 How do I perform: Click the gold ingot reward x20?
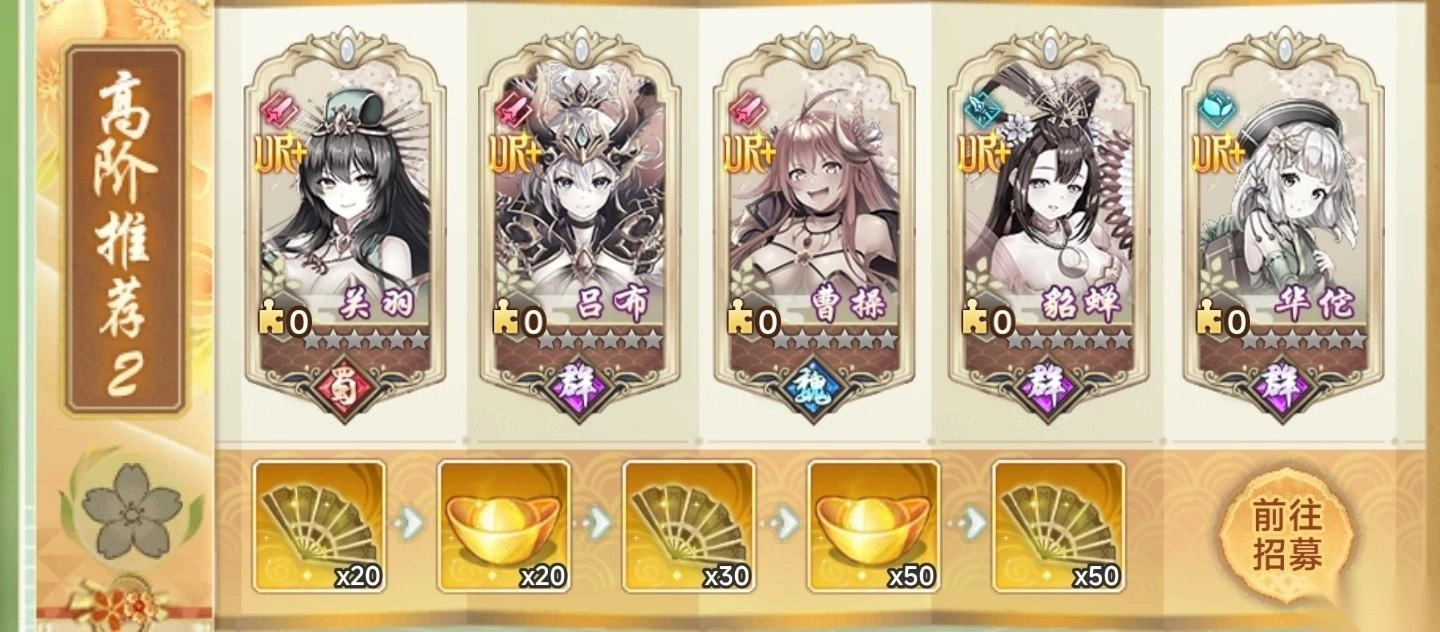click(504, 526)
